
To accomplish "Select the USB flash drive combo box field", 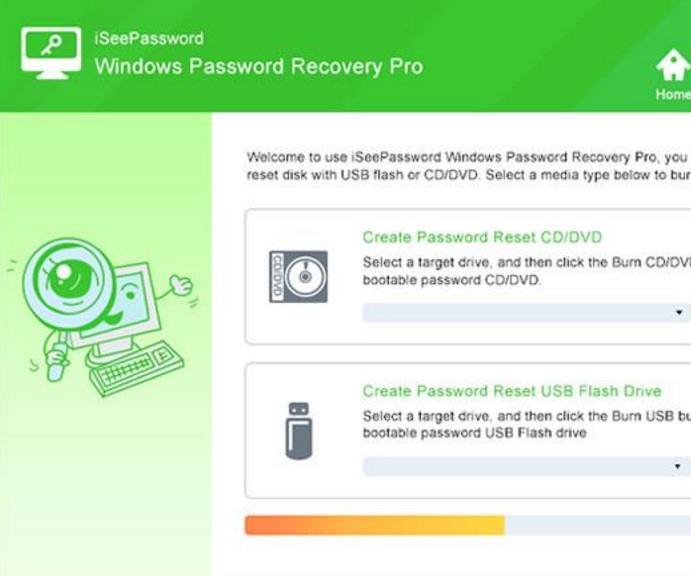I will 527,466.
